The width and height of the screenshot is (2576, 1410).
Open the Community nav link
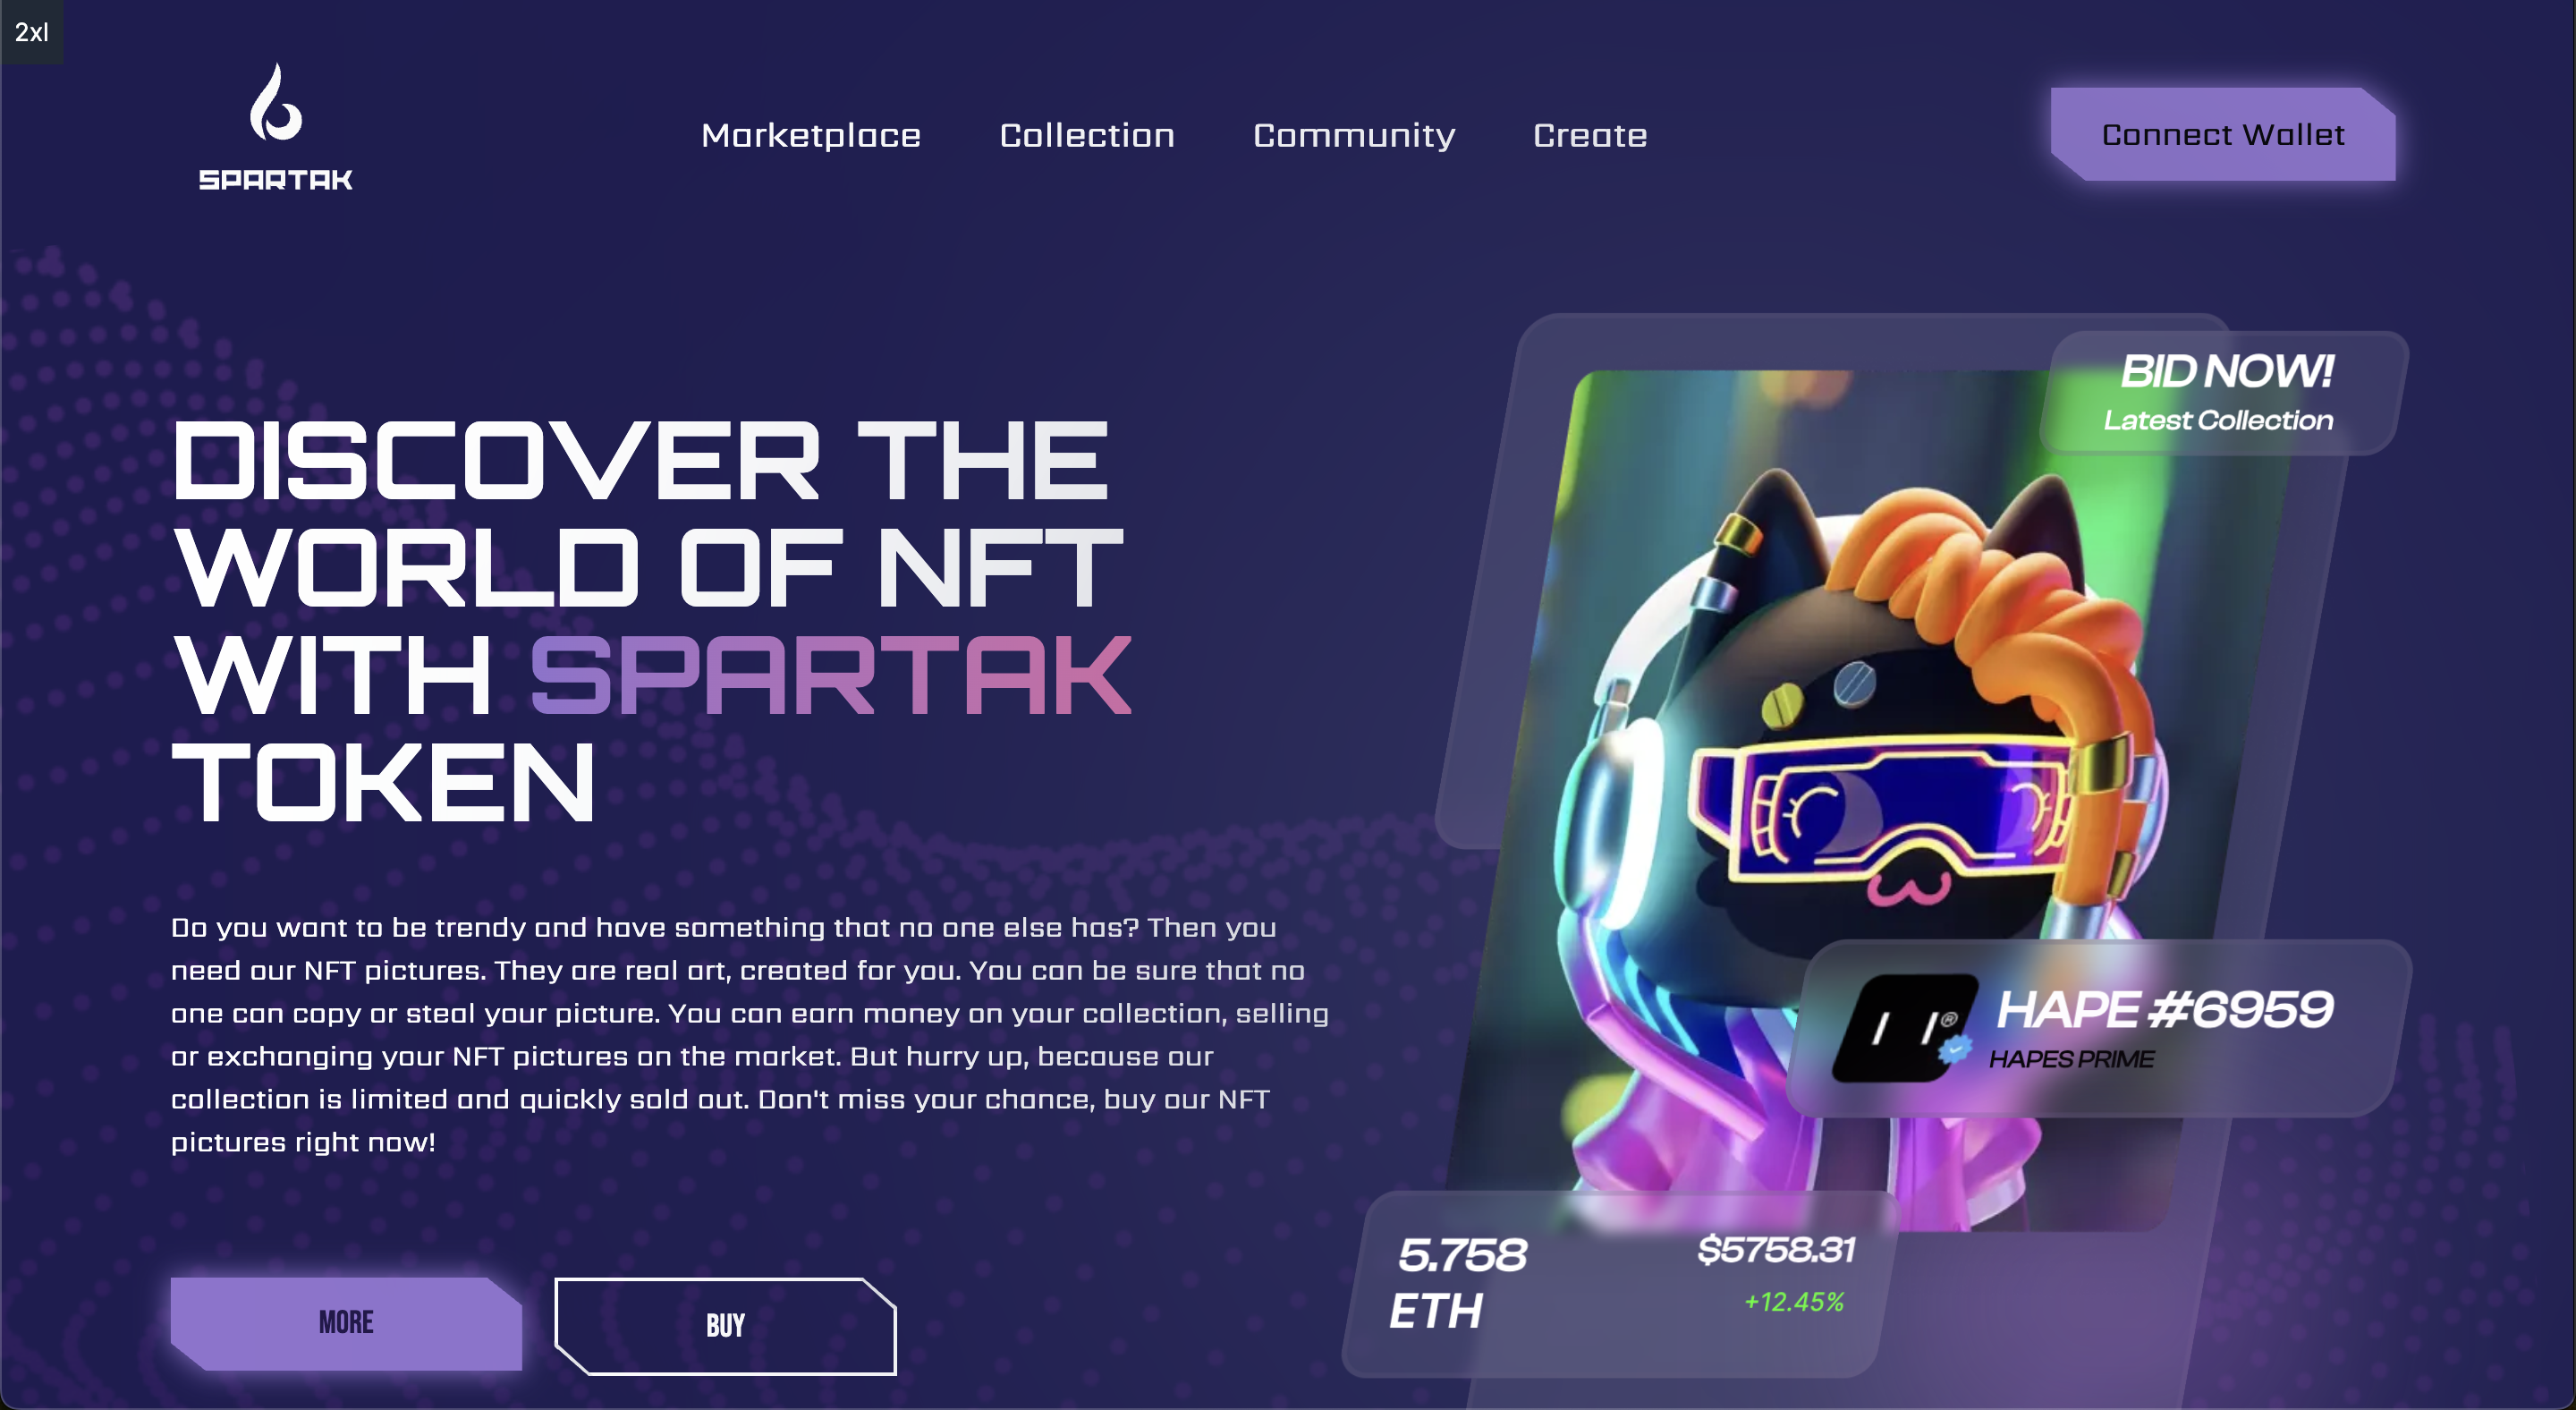click(x=1354, y=136)
